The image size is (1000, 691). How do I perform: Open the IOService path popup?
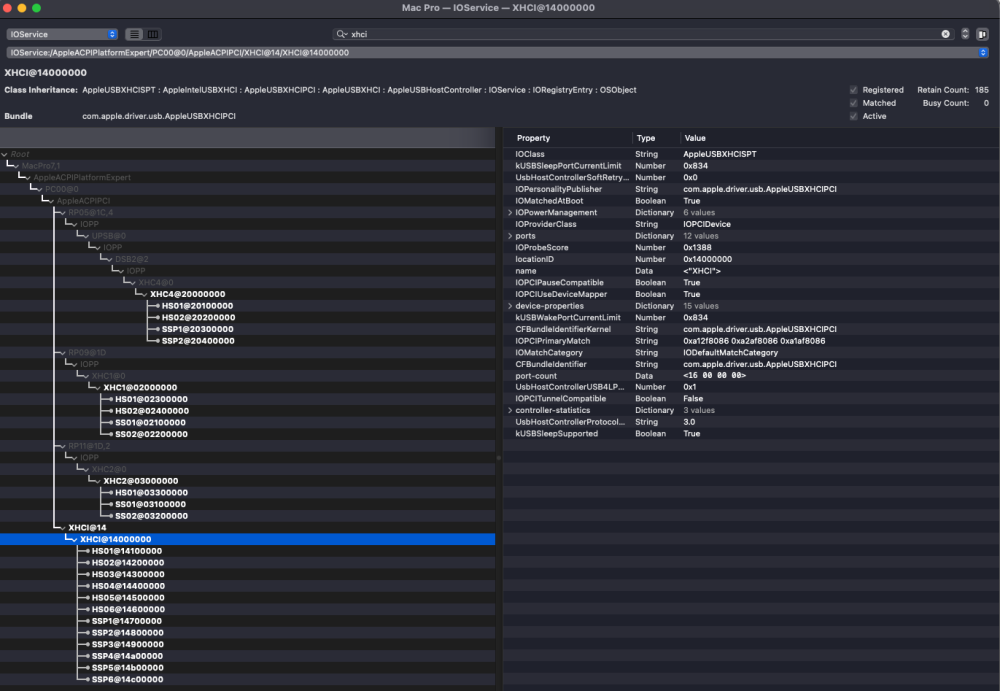pyautogui.click(x=498, y=53)
